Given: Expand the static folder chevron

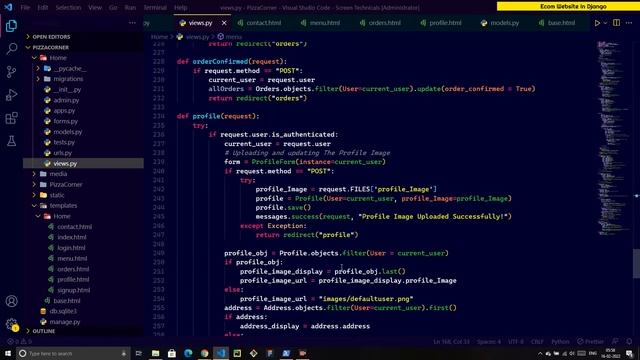Looking at the screenshot, I should click(34, 195).
